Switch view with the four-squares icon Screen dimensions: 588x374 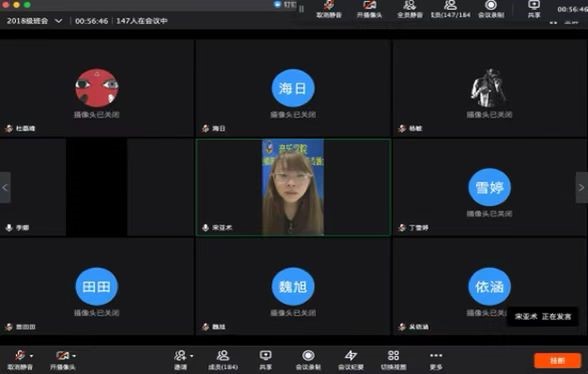tap(393, 359)
